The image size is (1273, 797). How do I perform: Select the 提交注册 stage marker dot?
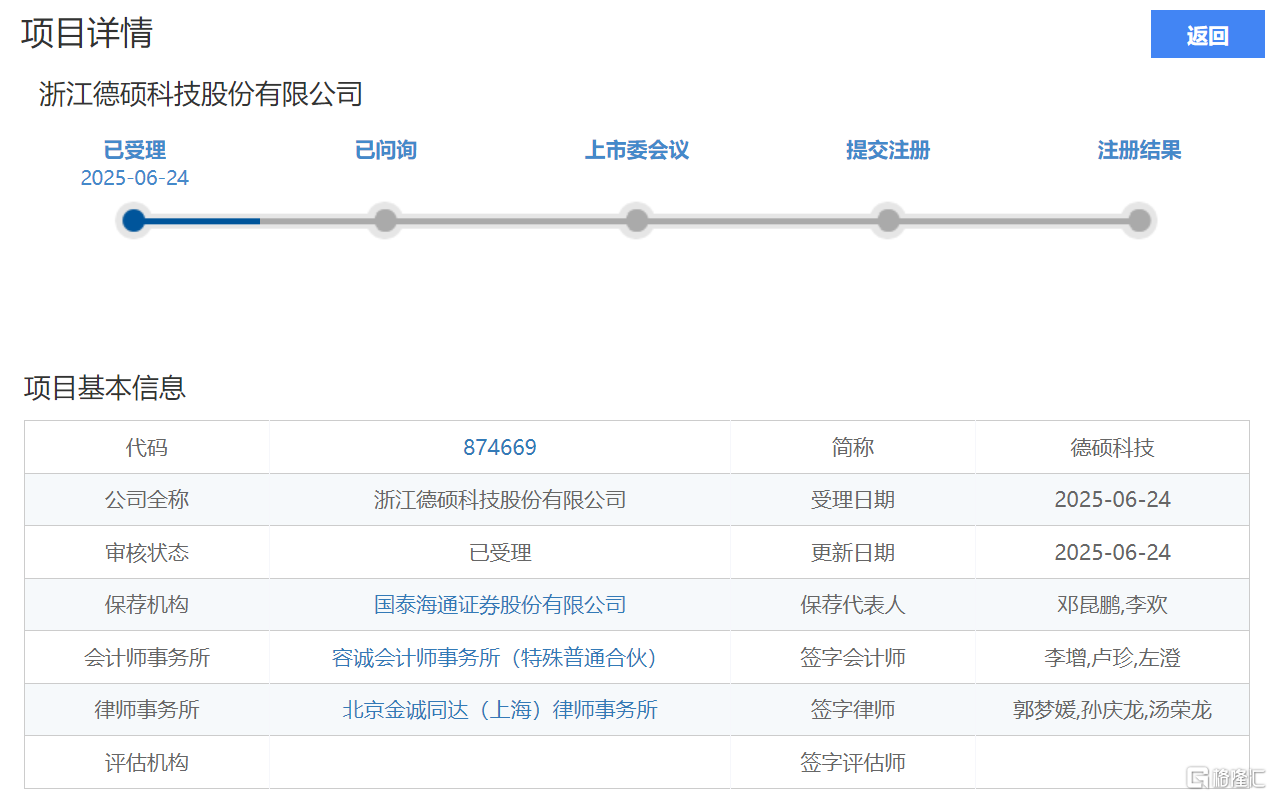tap(888, 220)
